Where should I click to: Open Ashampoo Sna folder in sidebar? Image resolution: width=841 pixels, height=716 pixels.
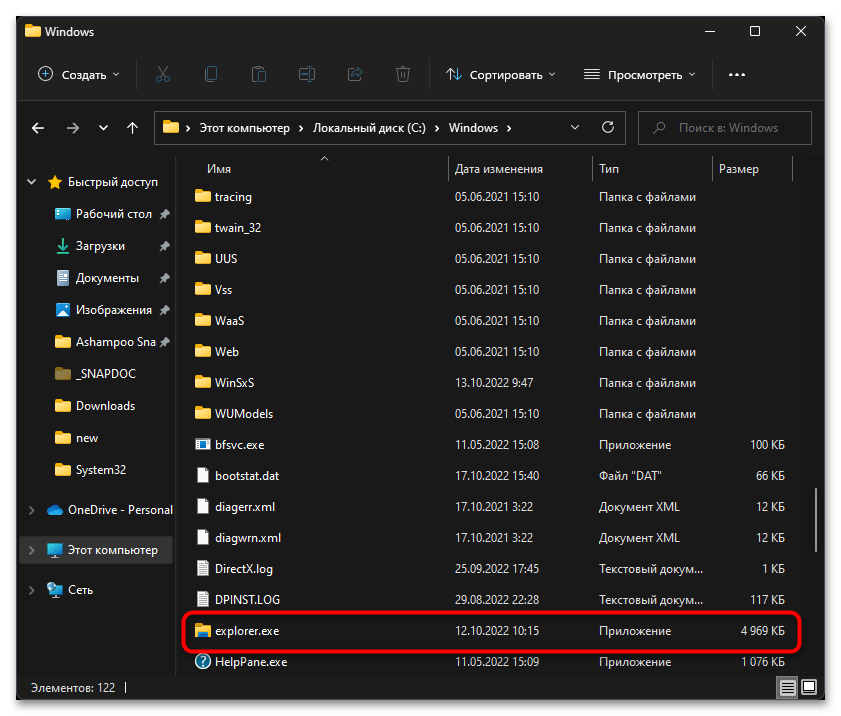(x=115, y=342)
